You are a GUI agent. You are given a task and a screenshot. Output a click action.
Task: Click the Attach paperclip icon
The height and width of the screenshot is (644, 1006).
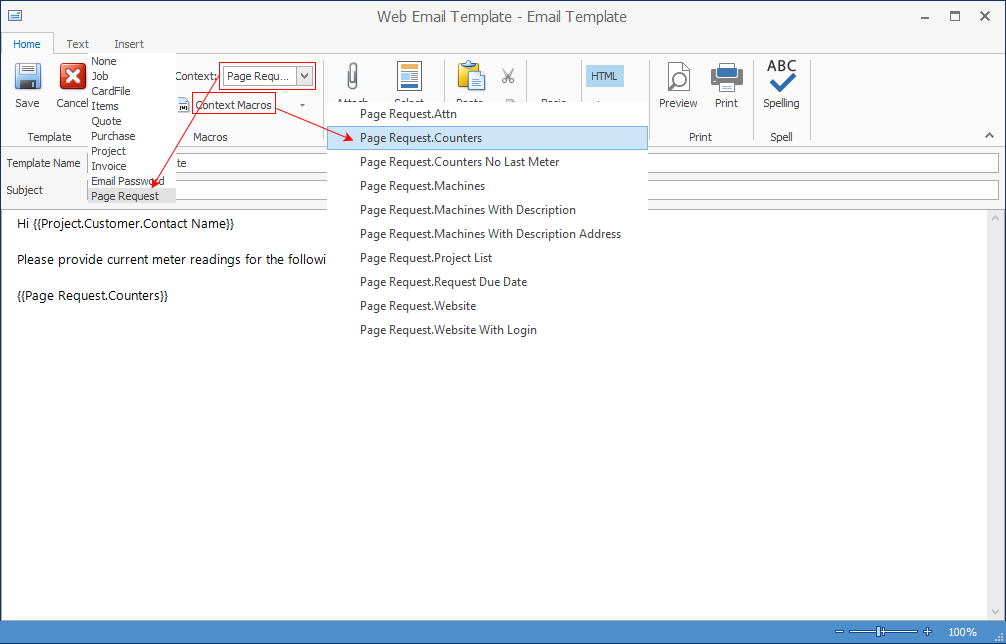pyautogui.click(x=352, y=76)
